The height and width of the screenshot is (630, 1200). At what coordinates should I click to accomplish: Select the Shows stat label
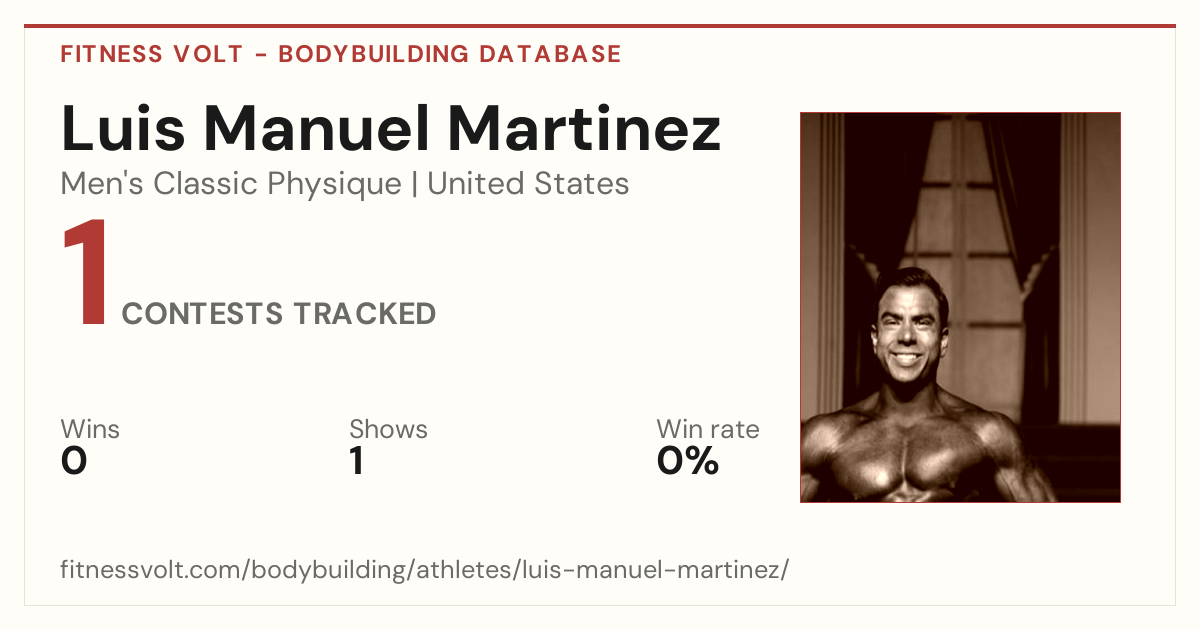388,429
